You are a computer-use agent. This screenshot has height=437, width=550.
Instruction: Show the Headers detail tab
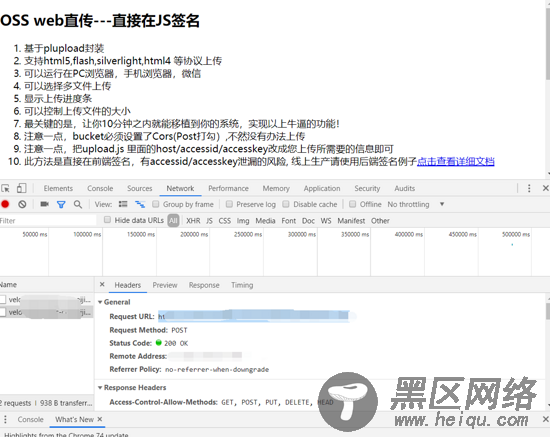point(128,285)
